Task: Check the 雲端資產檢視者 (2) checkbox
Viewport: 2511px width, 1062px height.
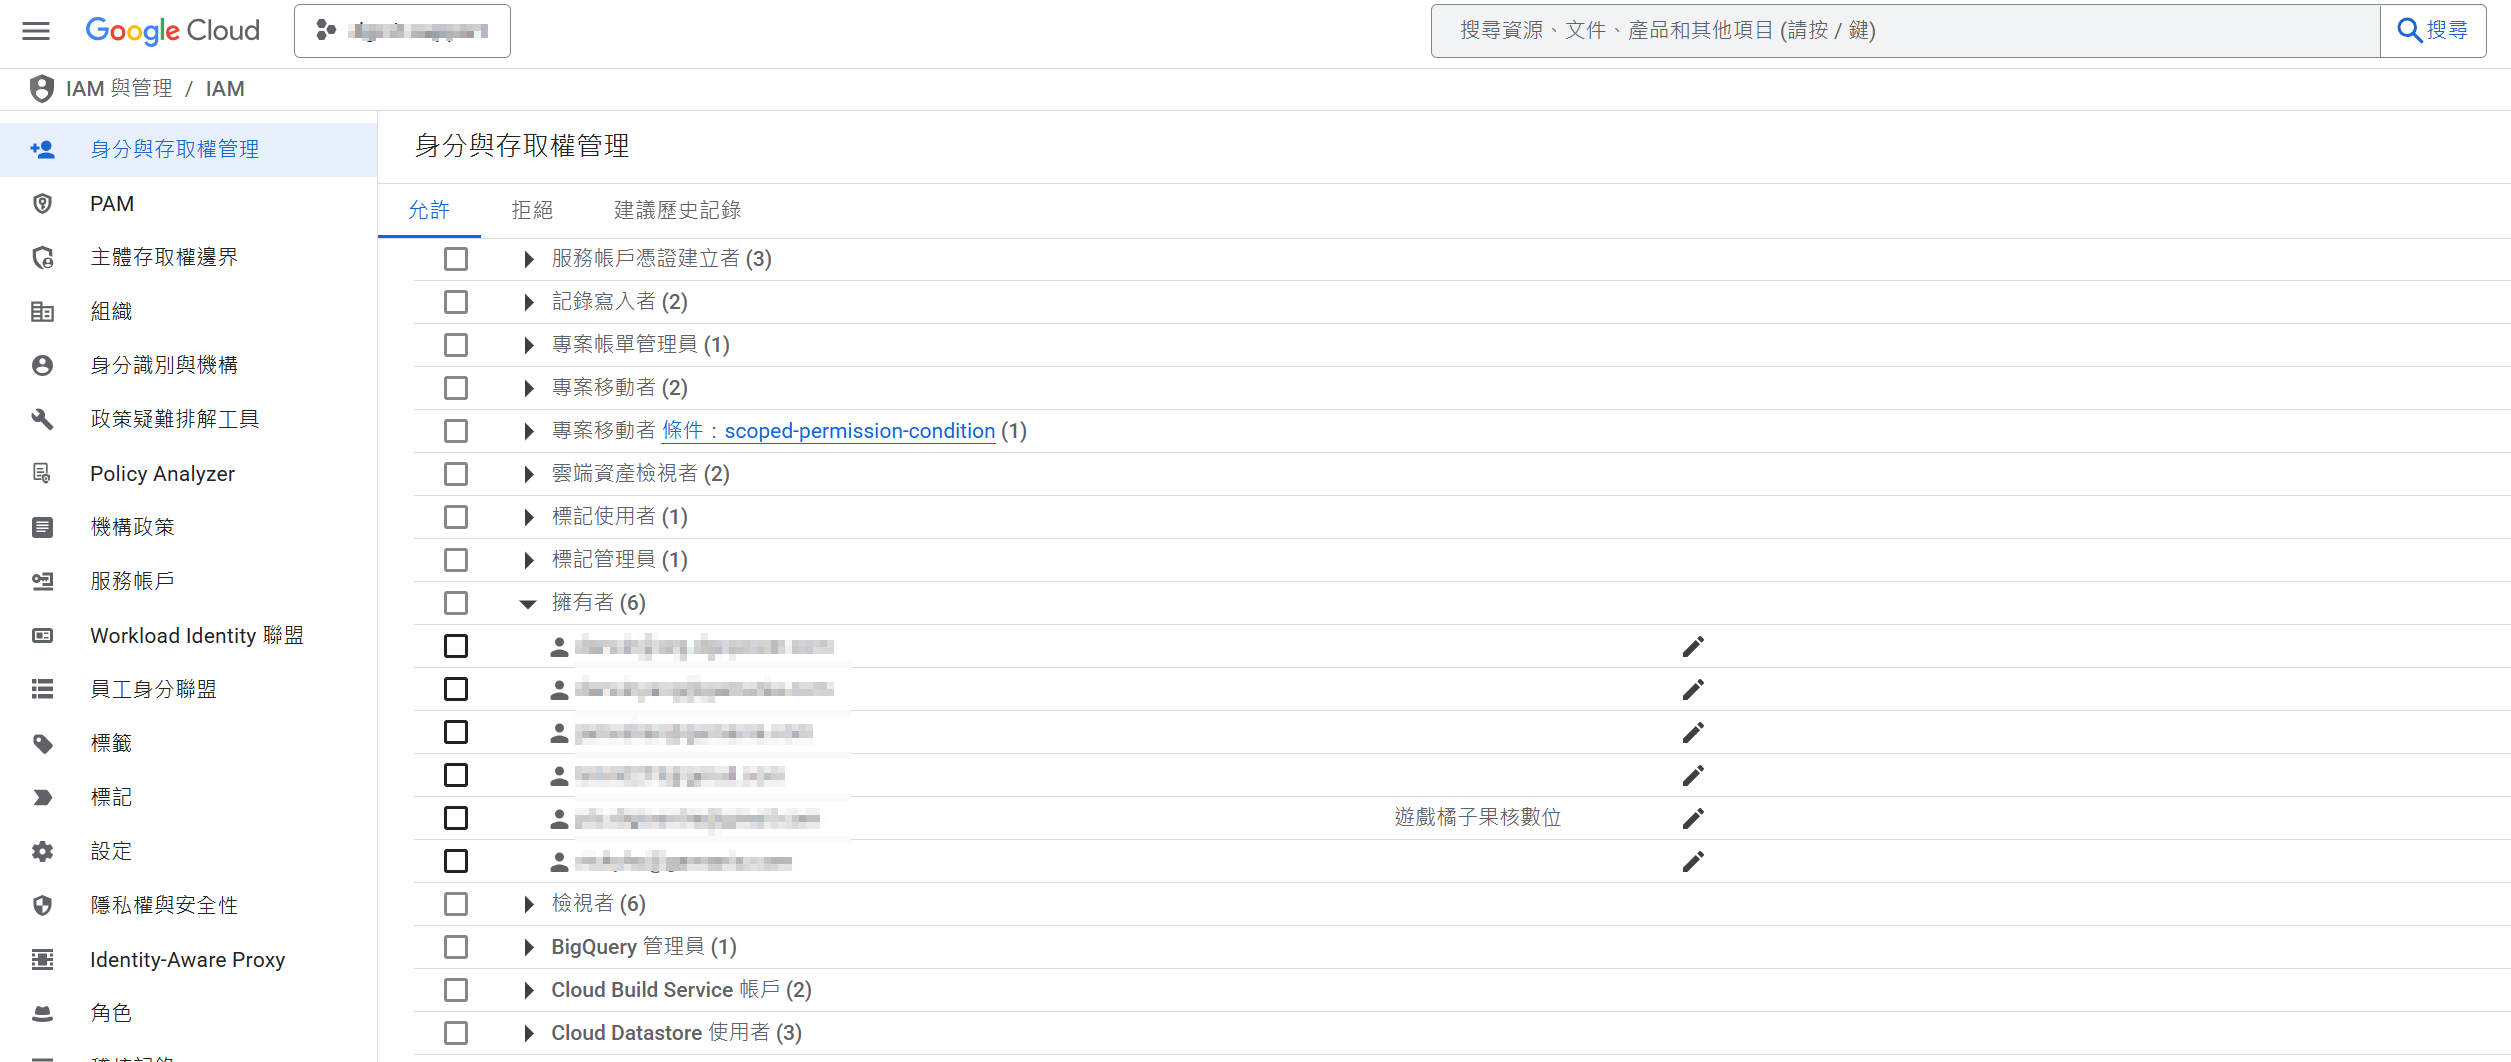Action: [456, 474]
